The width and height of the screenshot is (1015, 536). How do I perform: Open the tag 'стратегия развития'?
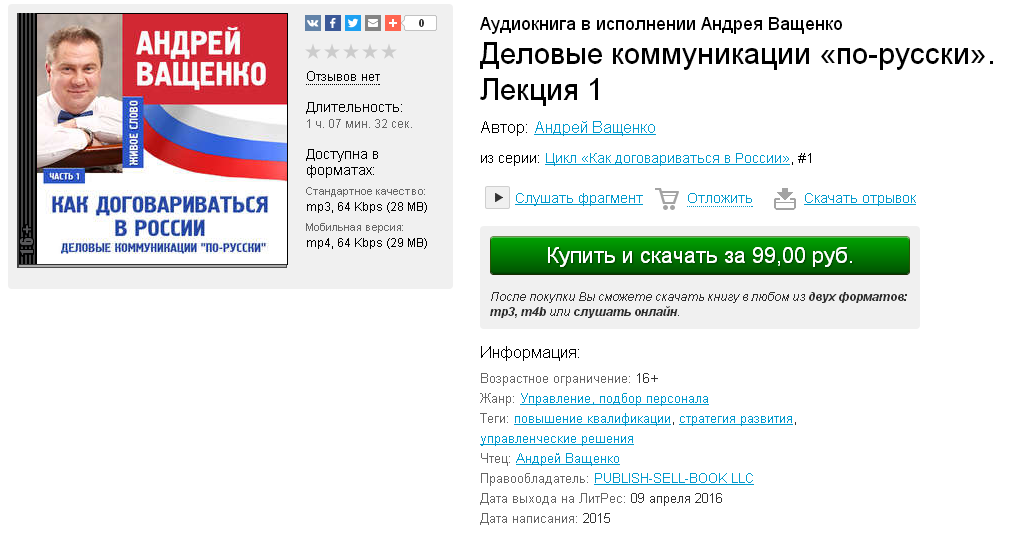pos(736,419)
